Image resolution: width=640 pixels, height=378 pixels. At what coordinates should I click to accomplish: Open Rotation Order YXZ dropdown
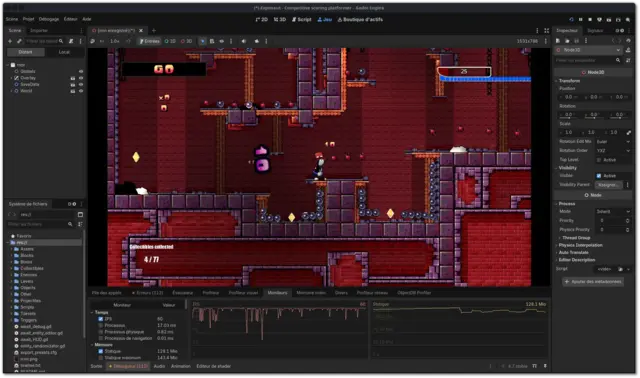coord(613,151)
